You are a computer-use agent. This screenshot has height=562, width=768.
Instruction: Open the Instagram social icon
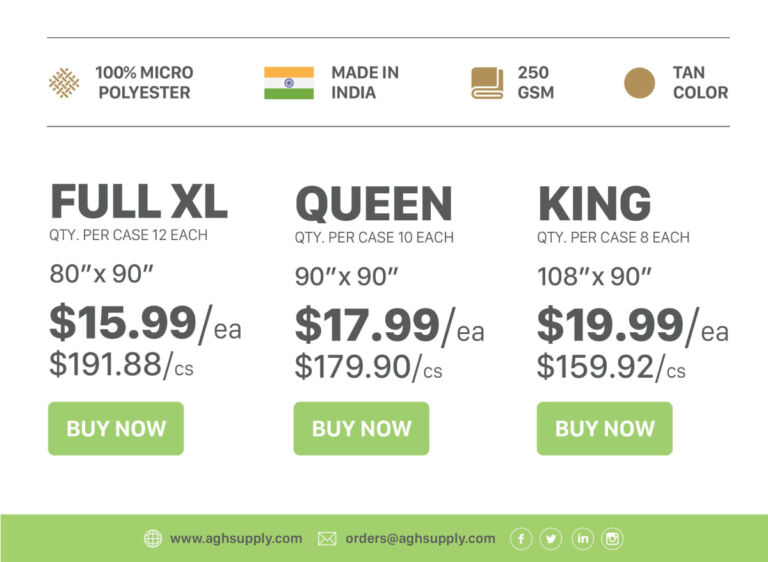(612, 539)
